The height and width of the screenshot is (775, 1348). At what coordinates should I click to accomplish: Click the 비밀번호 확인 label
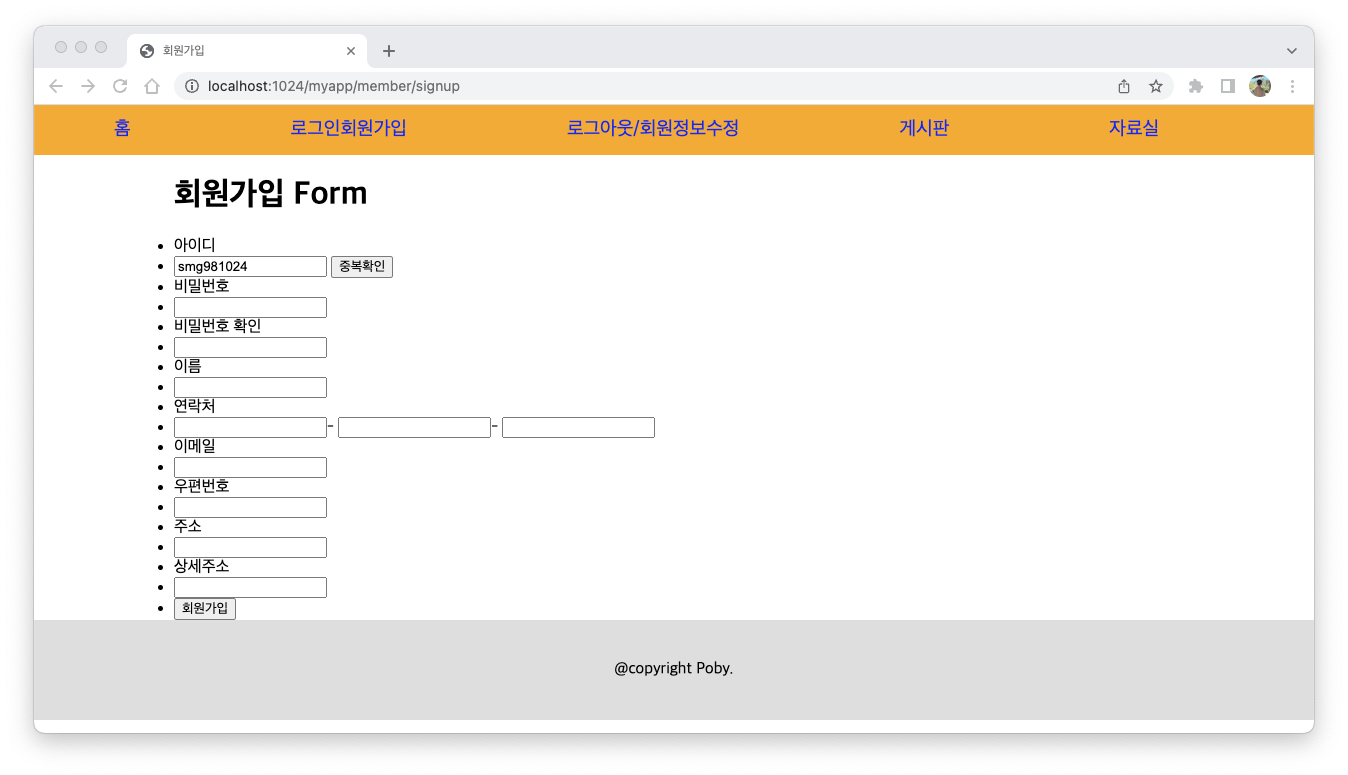(217, 326)
